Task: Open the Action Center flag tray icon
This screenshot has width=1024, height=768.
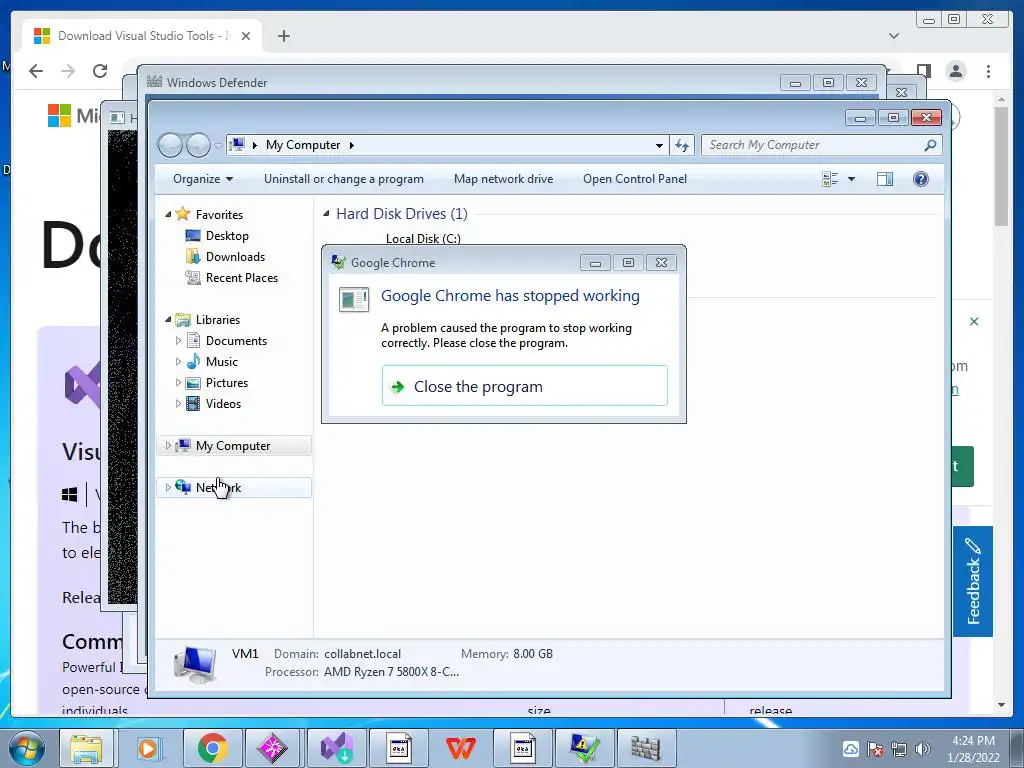Action: (874, 749)
